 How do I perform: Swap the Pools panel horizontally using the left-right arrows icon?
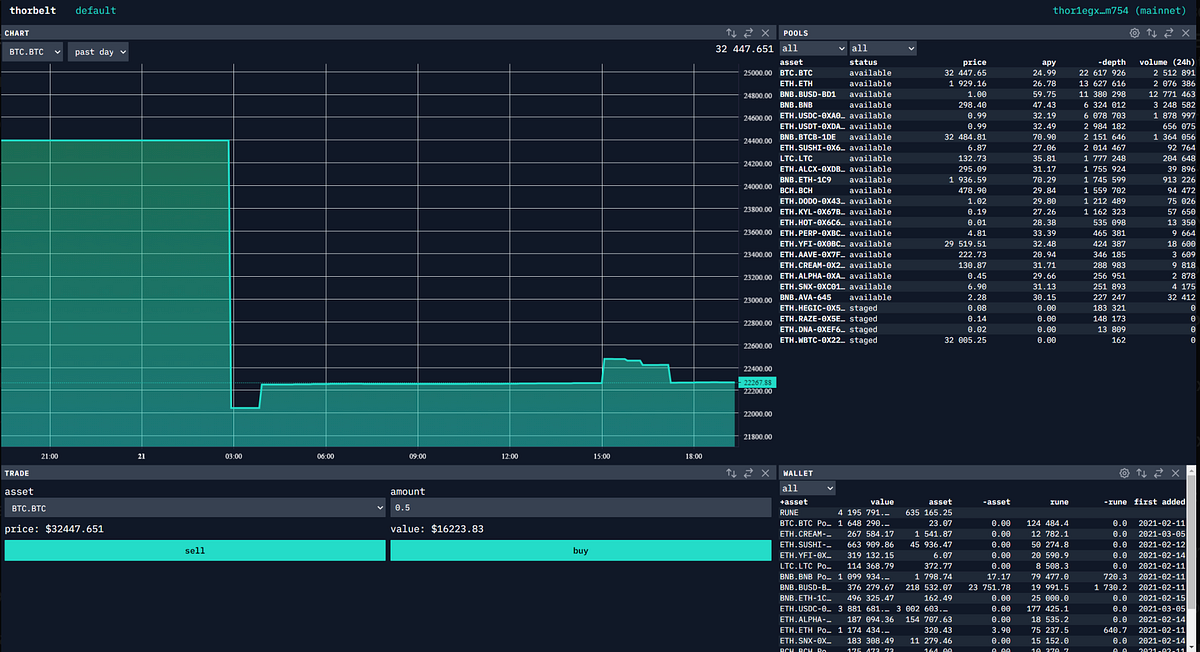[1169, 33]
